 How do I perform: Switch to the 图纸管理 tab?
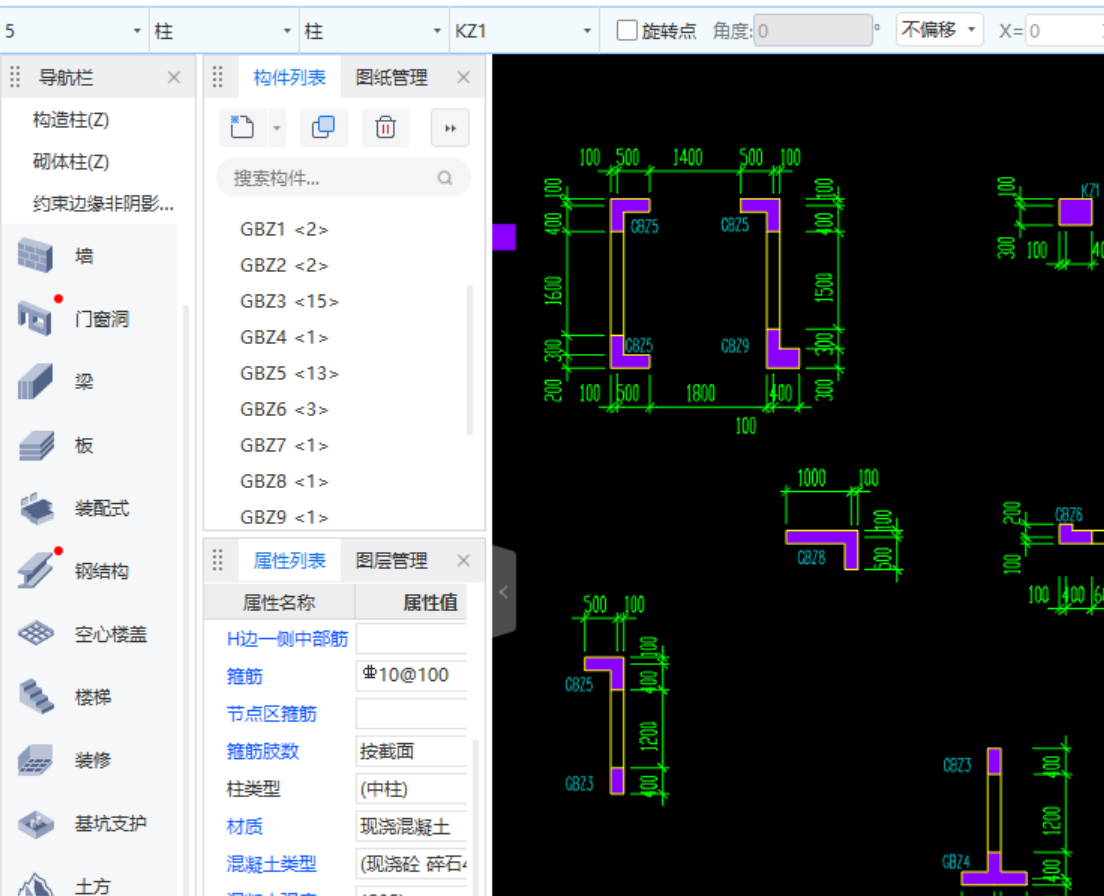pos(391,77)
